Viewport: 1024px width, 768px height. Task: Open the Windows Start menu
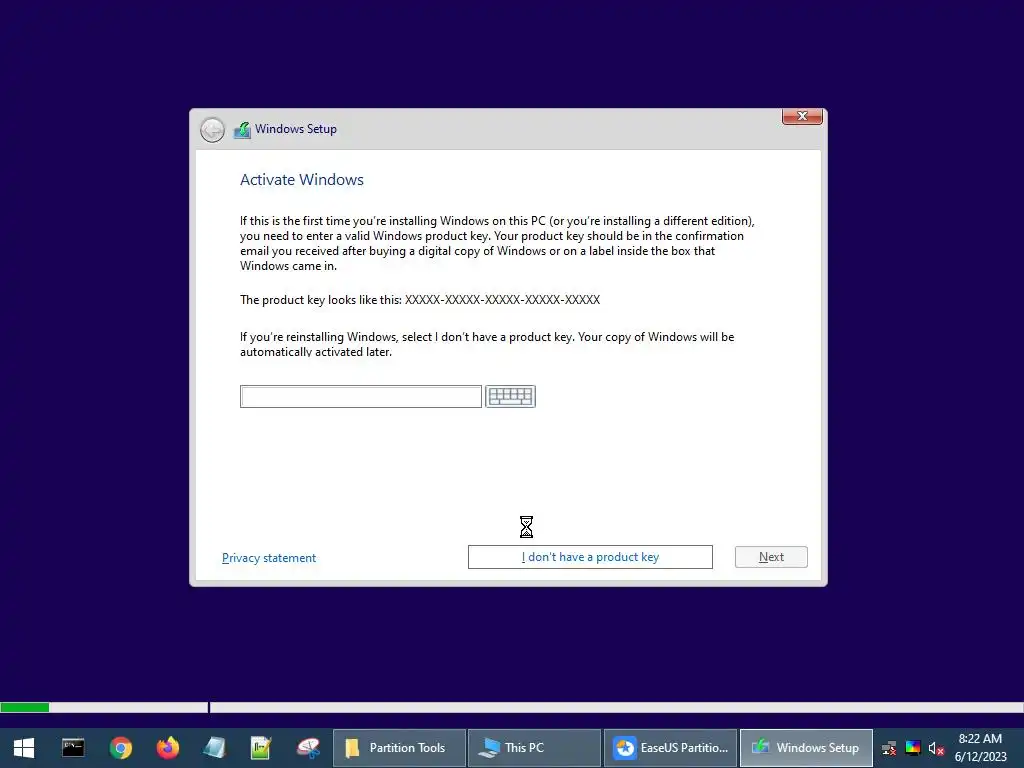pyautogui.click(x=24, y=748)
